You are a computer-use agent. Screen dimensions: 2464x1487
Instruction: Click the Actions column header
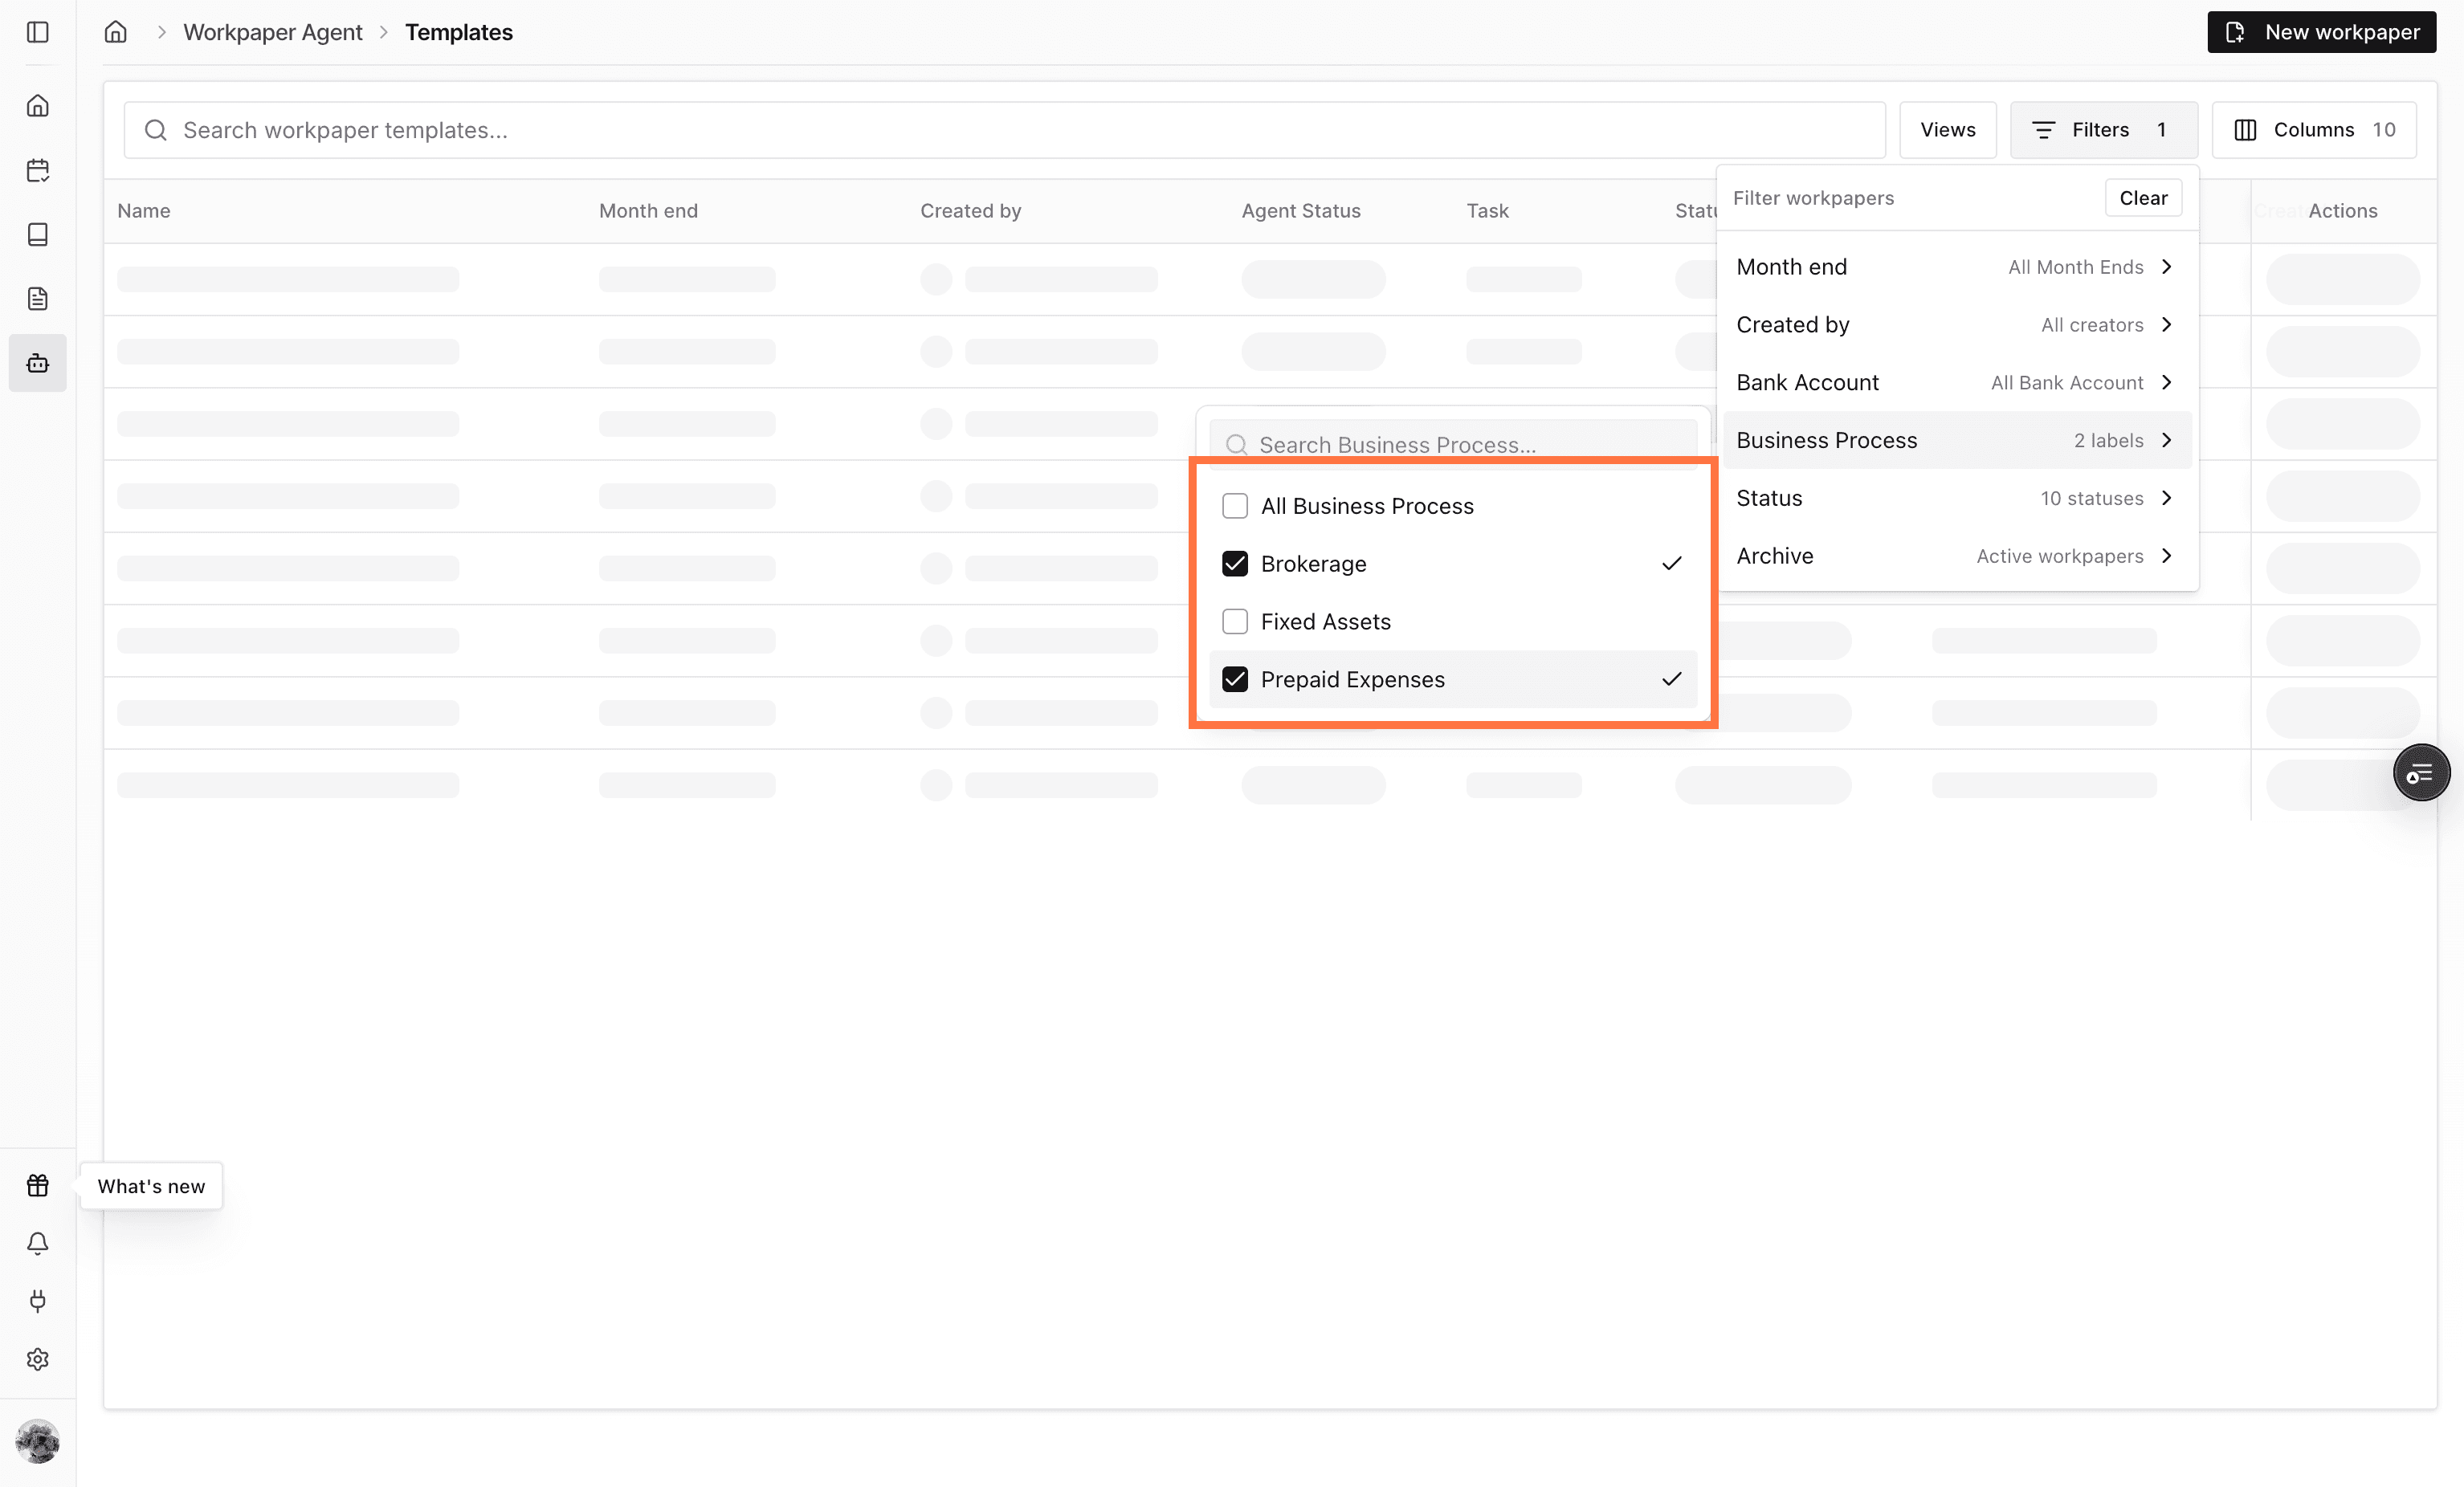point(2342,211)
